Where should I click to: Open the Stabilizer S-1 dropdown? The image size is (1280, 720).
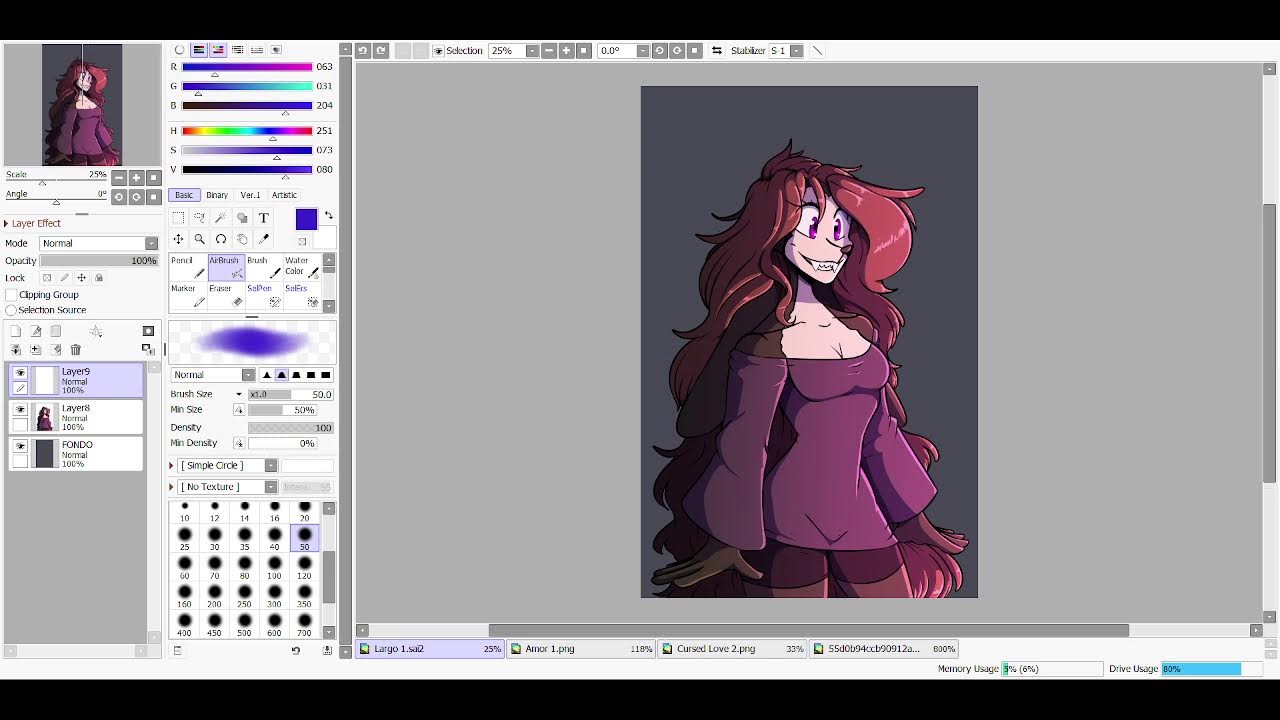pos(786,51)
